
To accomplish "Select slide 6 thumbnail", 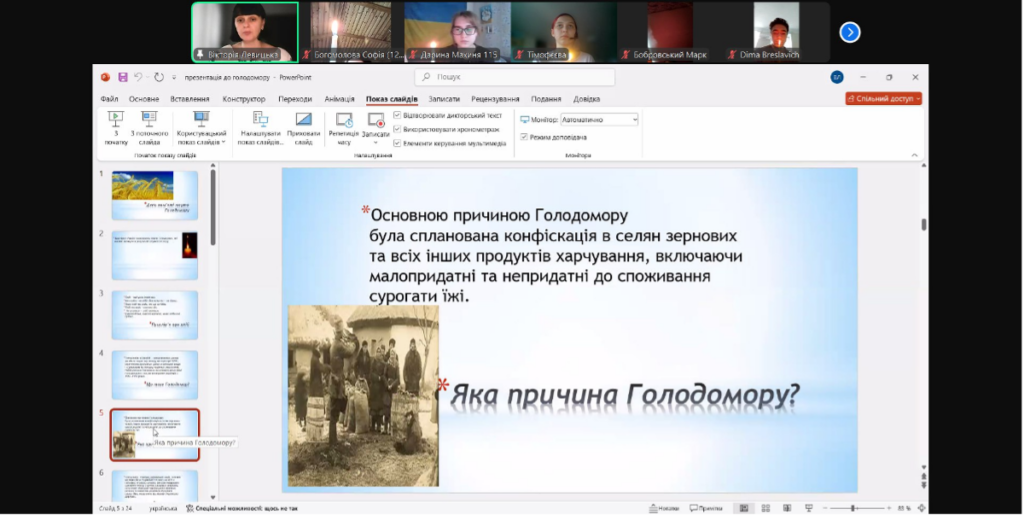I will pyautogui.click(x=155, y=485).
